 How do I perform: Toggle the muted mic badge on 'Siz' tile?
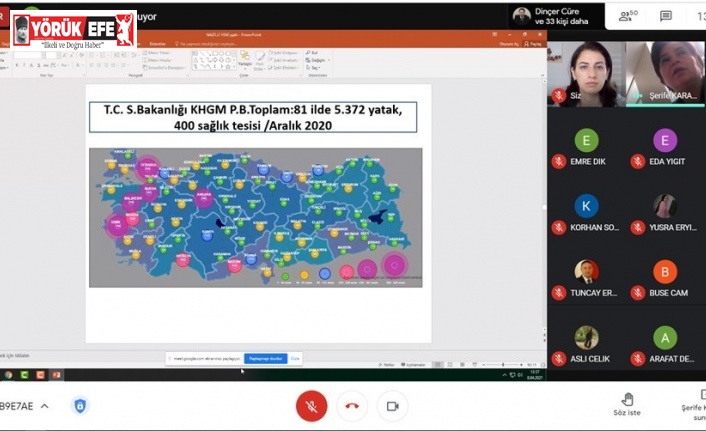558,96
